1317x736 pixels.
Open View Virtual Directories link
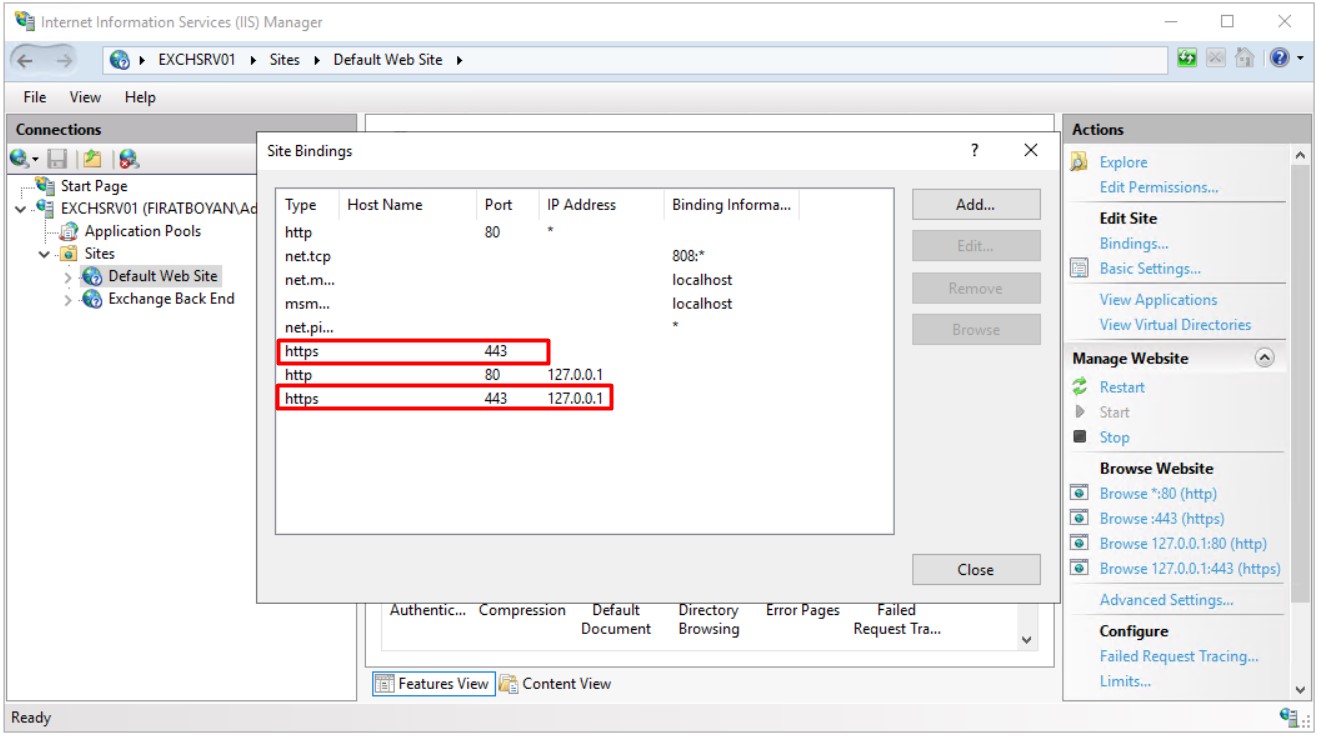click(1175, 325)
